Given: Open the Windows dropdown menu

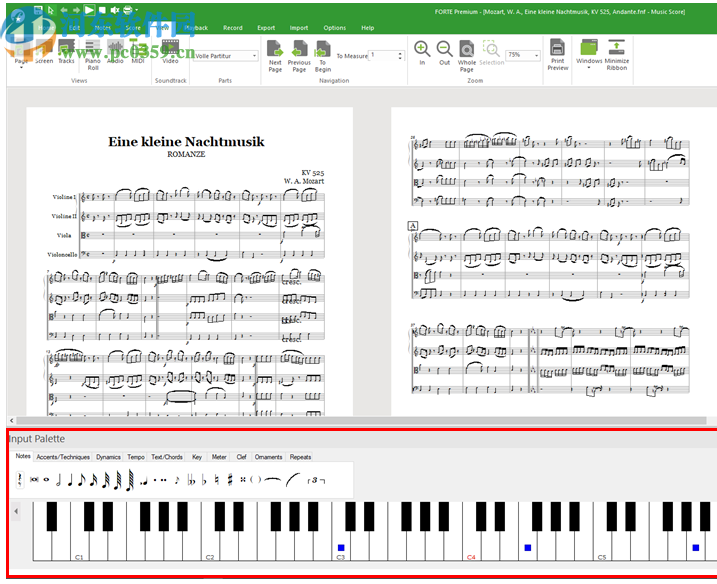Looking at the screenshot, I should (x=589, y=54).
